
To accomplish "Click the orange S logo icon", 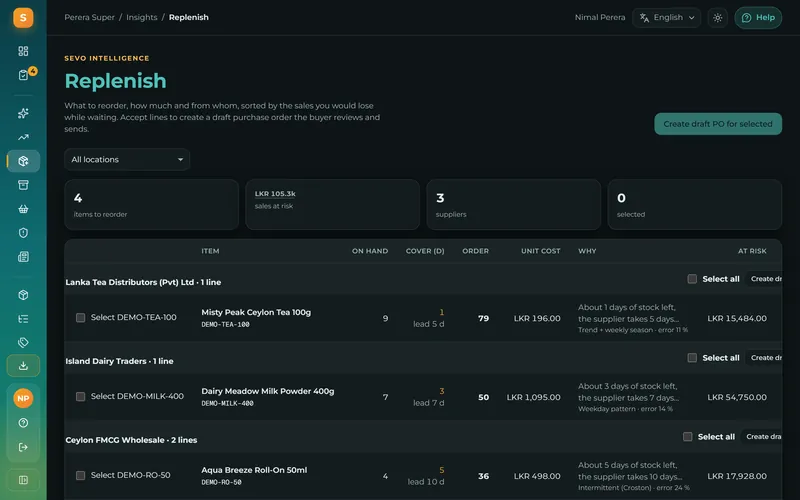I will [x=23, y=18].
